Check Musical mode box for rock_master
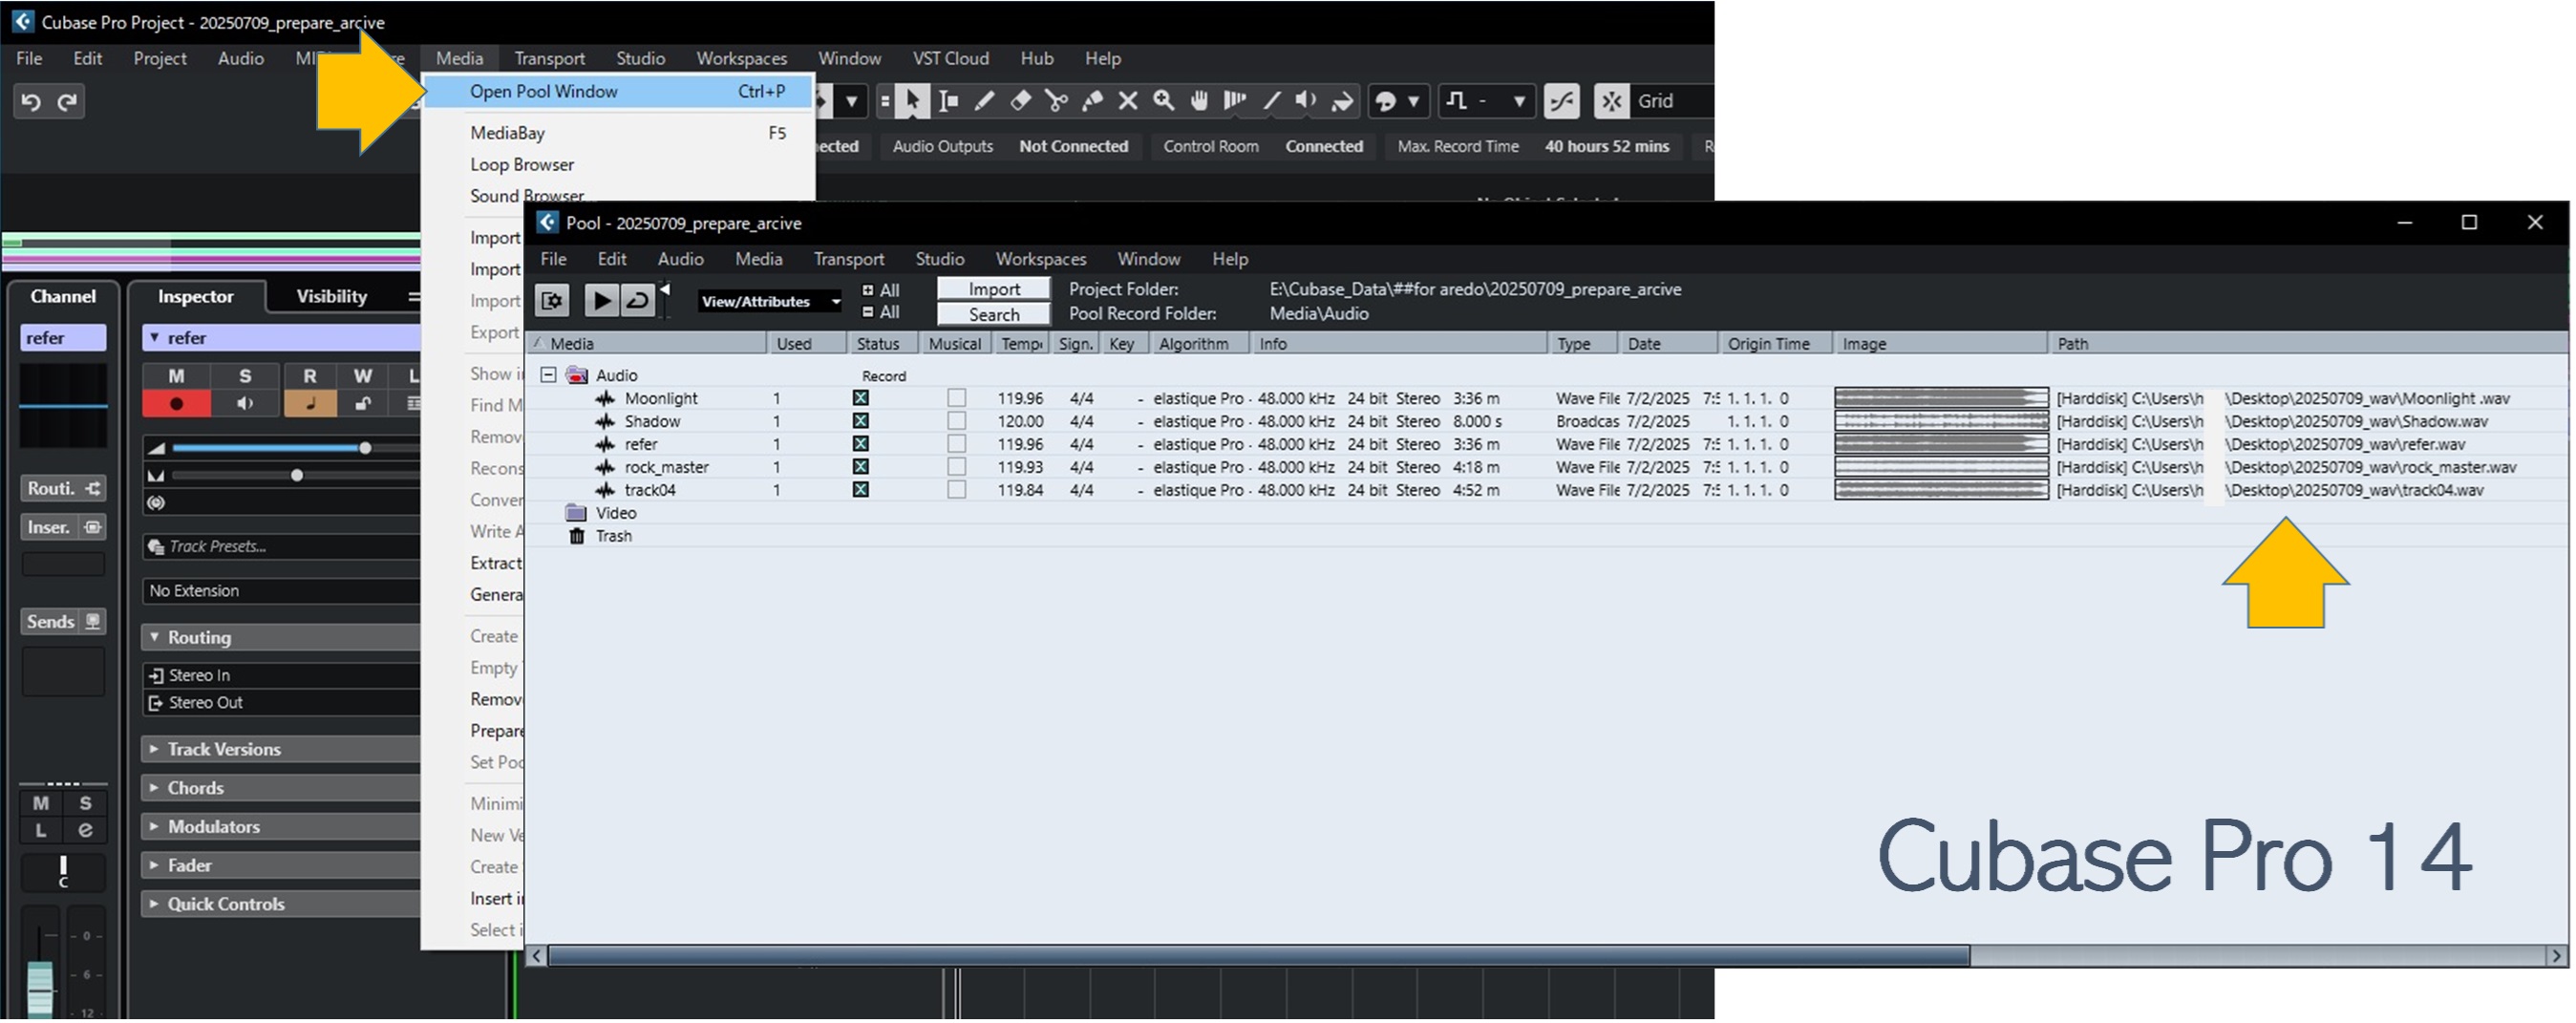This screenshot has height=1023, width=2576. 957,467
